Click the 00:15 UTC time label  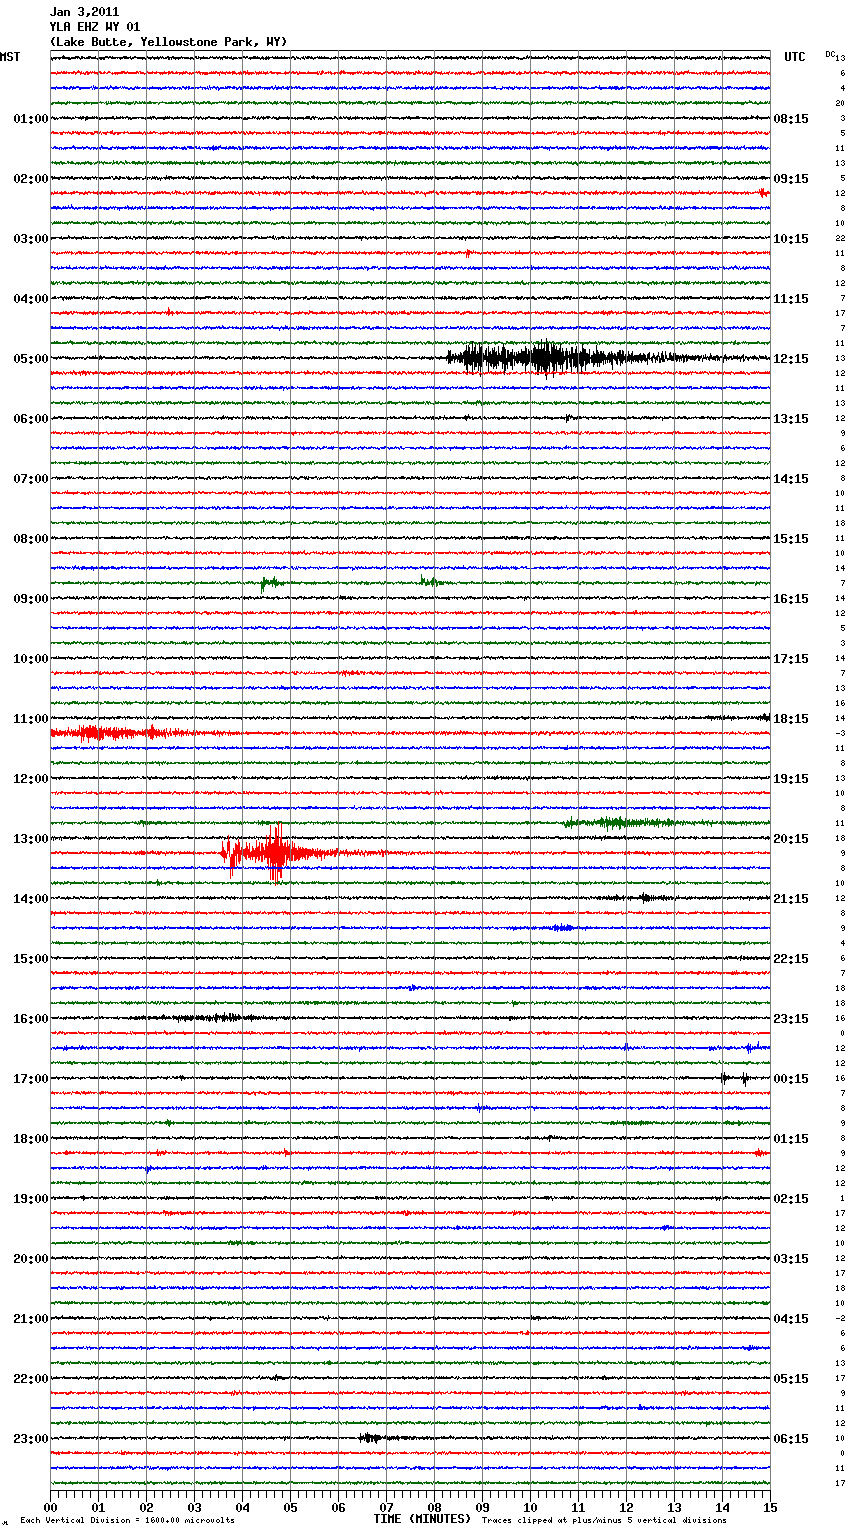coord(791,1079)
